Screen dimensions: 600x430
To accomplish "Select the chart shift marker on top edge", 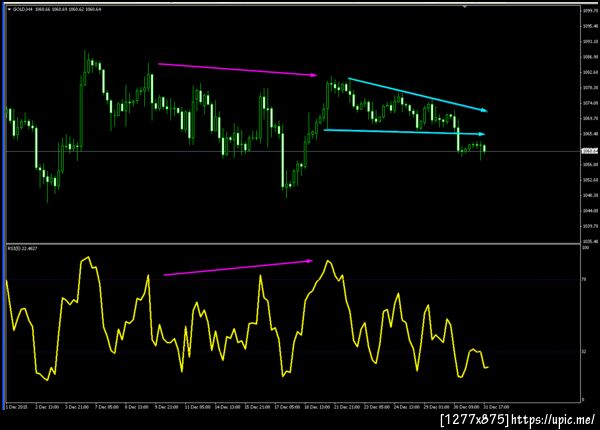I will [465, 7].
